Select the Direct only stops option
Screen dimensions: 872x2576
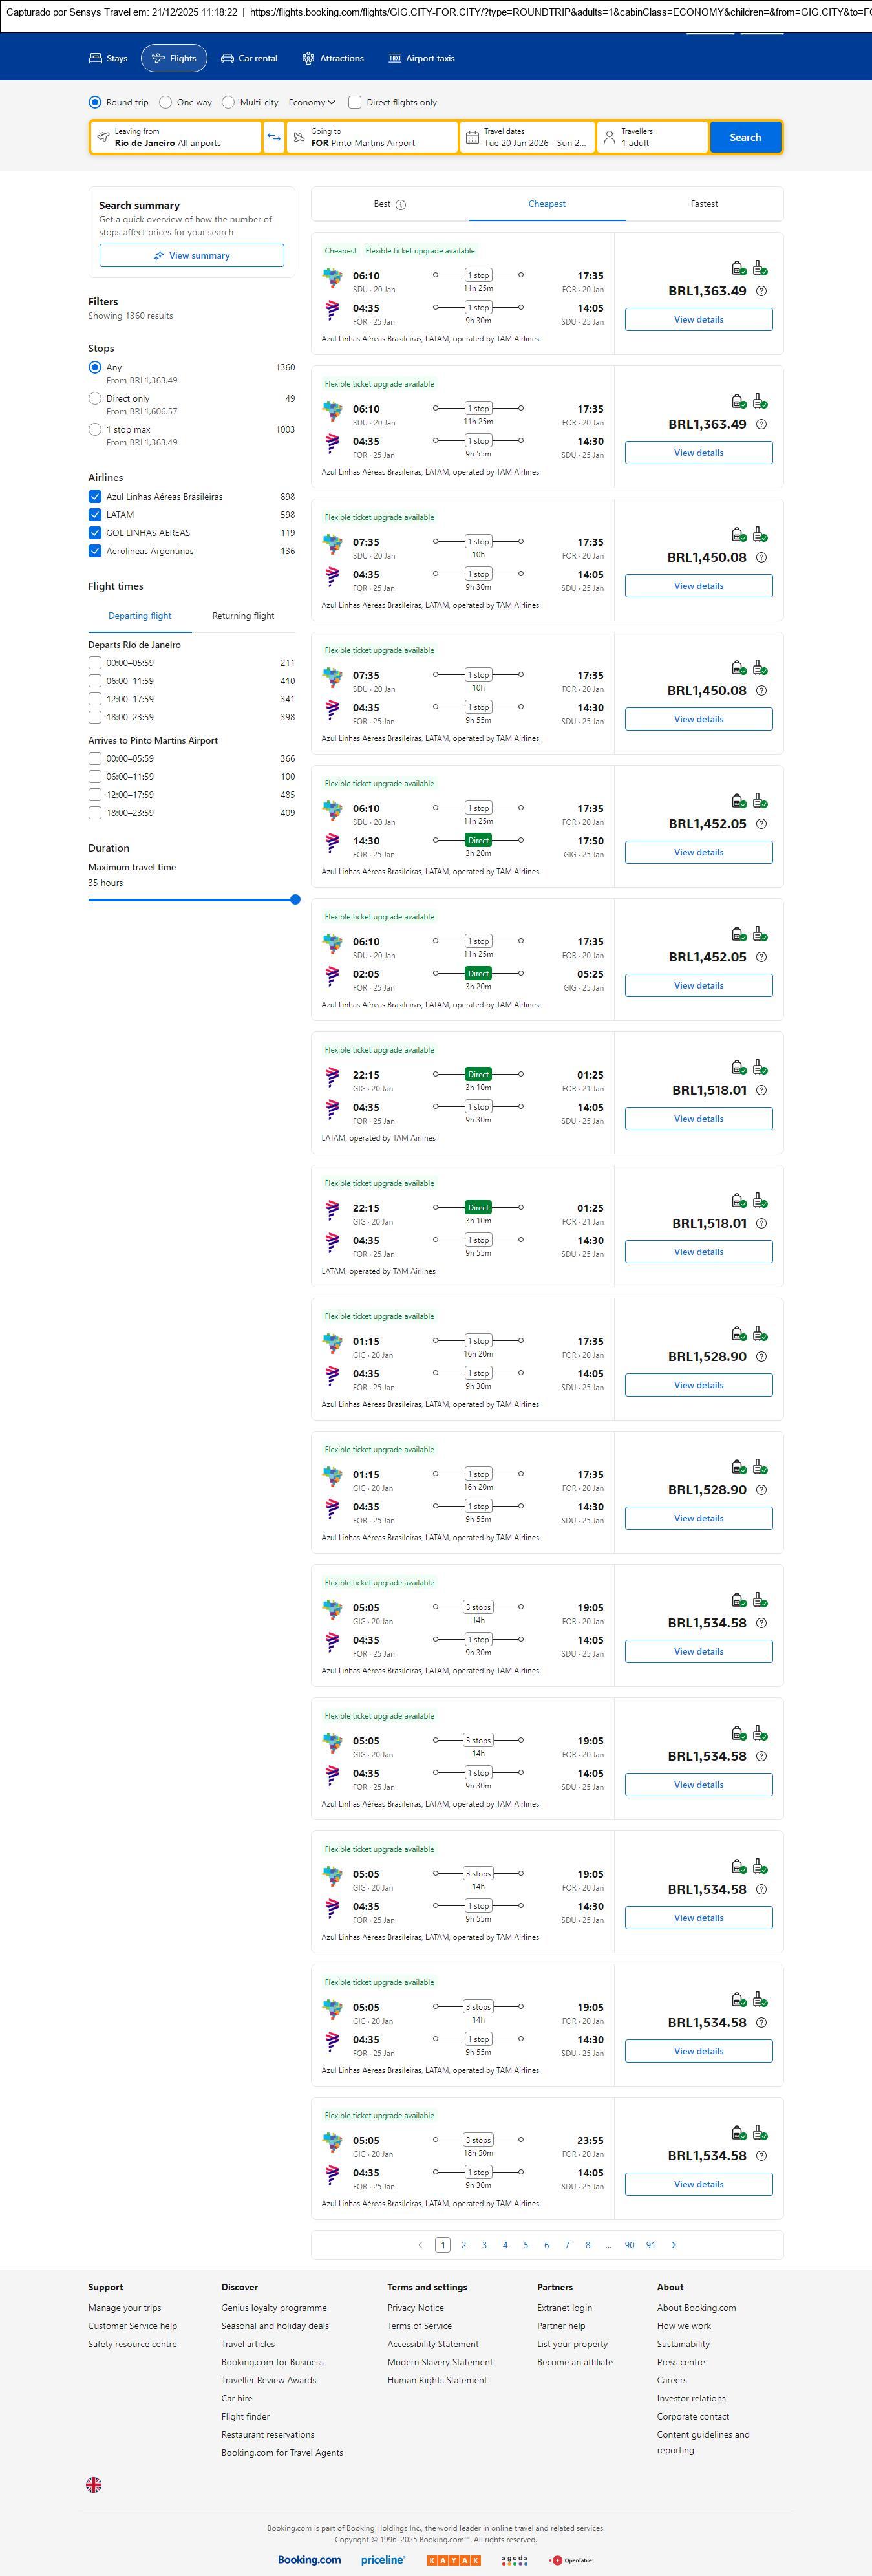point(95,398)
